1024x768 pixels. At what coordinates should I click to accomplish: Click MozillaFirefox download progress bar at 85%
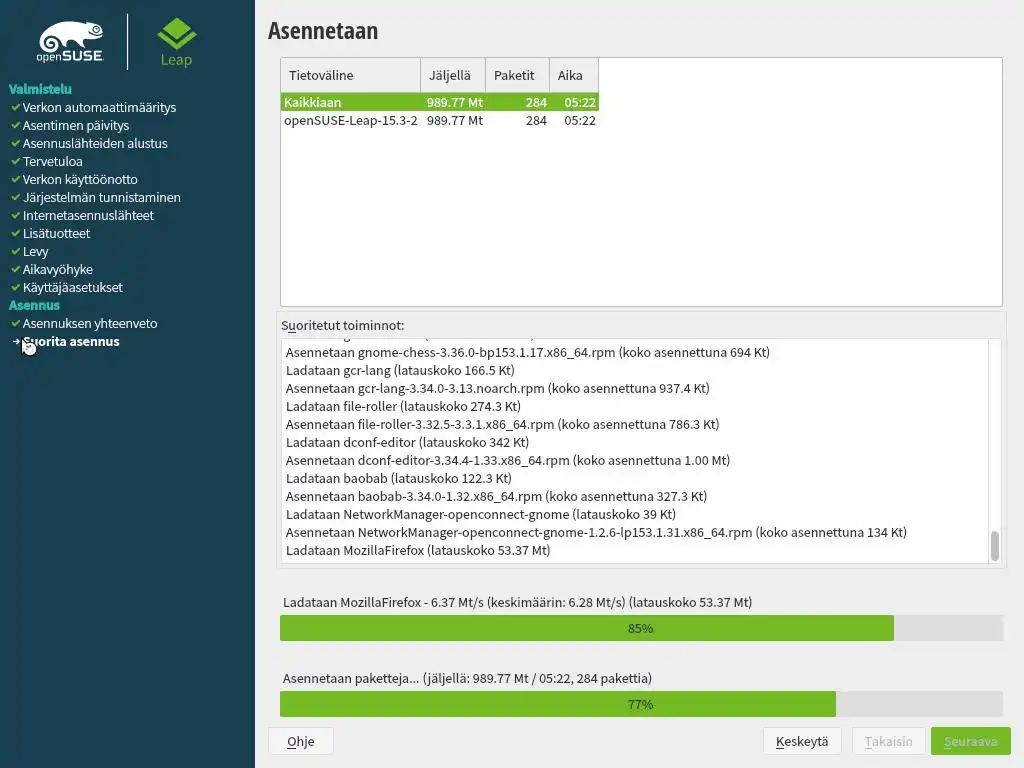(641, 628)
